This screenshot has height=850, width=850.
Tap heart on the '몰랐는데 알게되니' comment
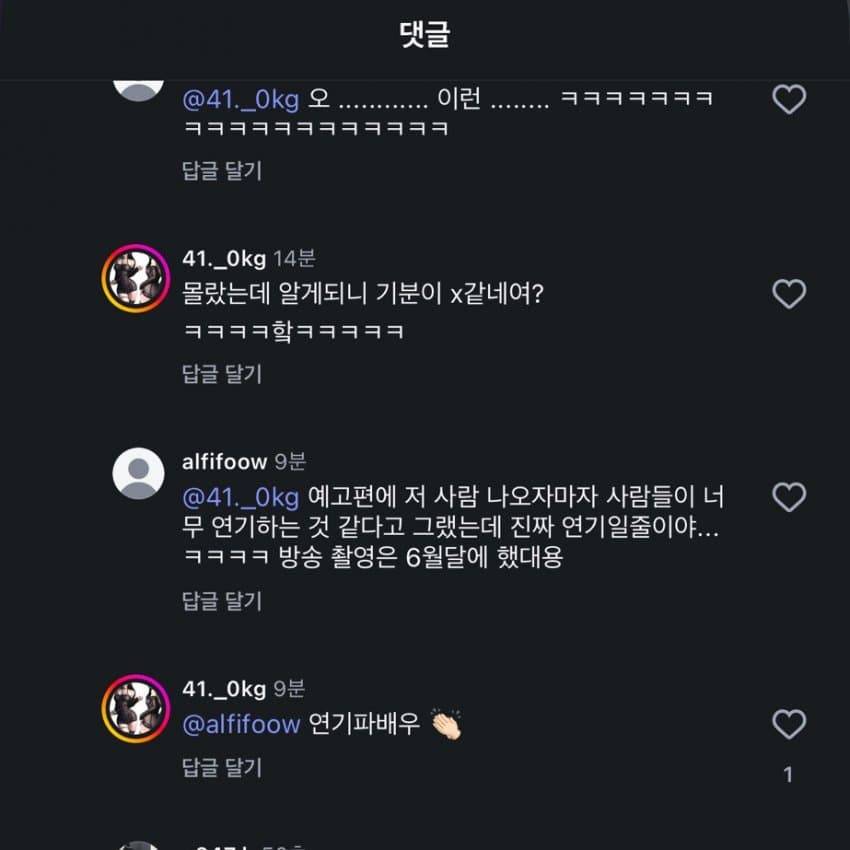pyautogui.click(x=789, y=294)
